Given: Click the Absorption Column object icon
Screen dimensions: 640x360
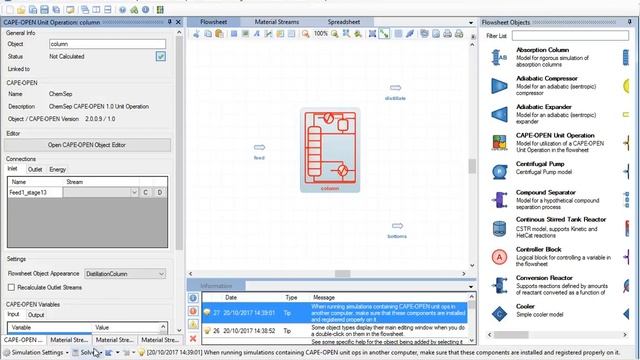Looking at the screenshot, I should [499, 57].
